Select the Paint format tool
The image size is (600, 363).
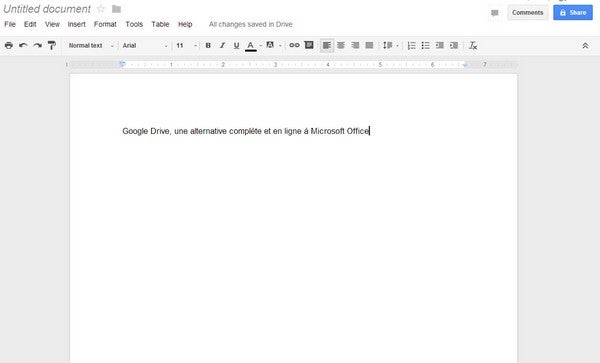coord(52,46)
